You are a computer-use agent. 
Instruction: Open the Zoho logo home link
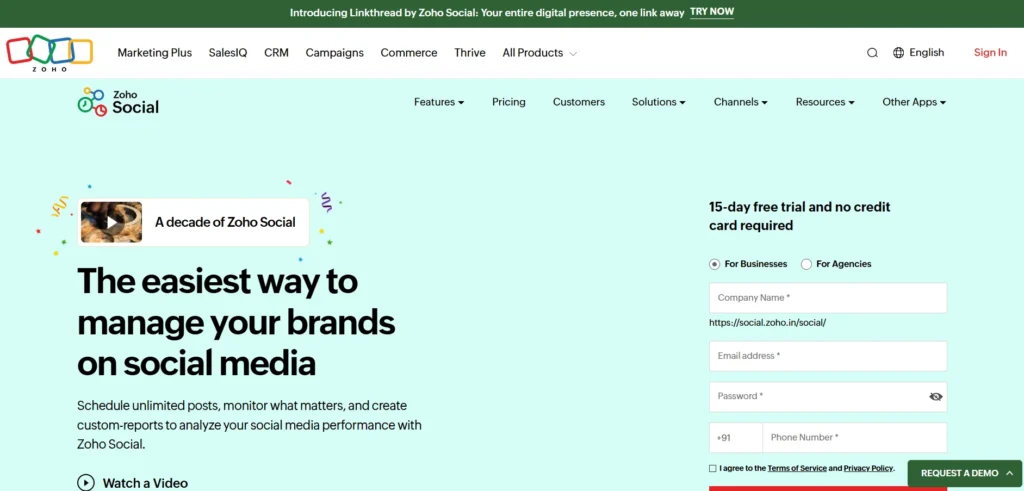click(50, 53)
